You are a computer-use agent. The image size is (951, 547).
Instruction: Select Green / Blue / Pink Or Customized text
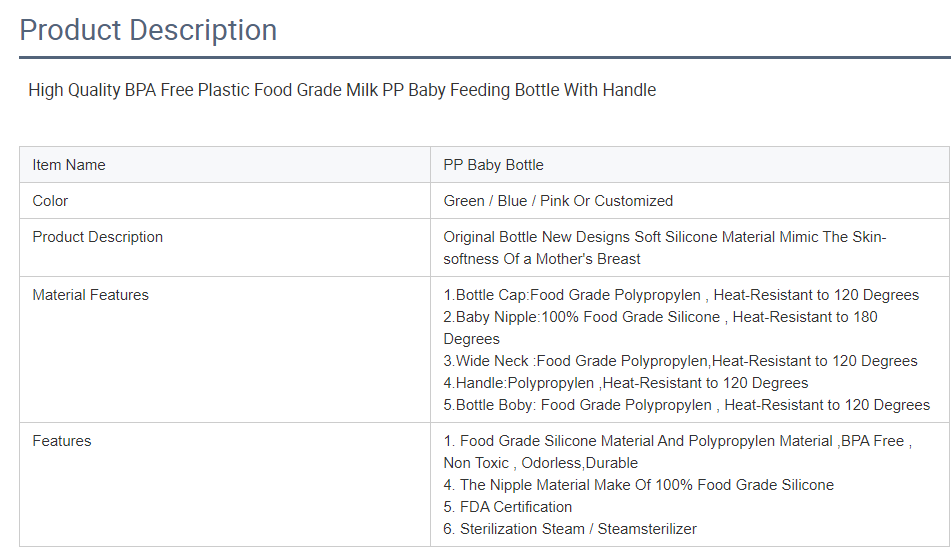558,201
